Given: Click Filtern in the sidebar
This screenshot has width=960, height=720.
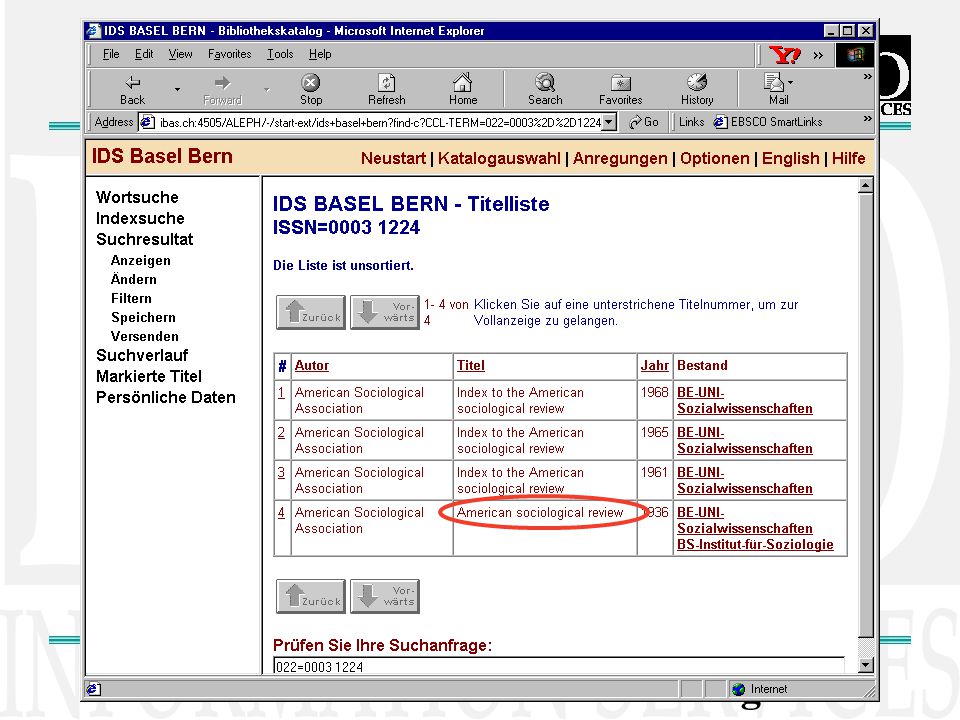Looking at the screenshot, I should point(131,298).
